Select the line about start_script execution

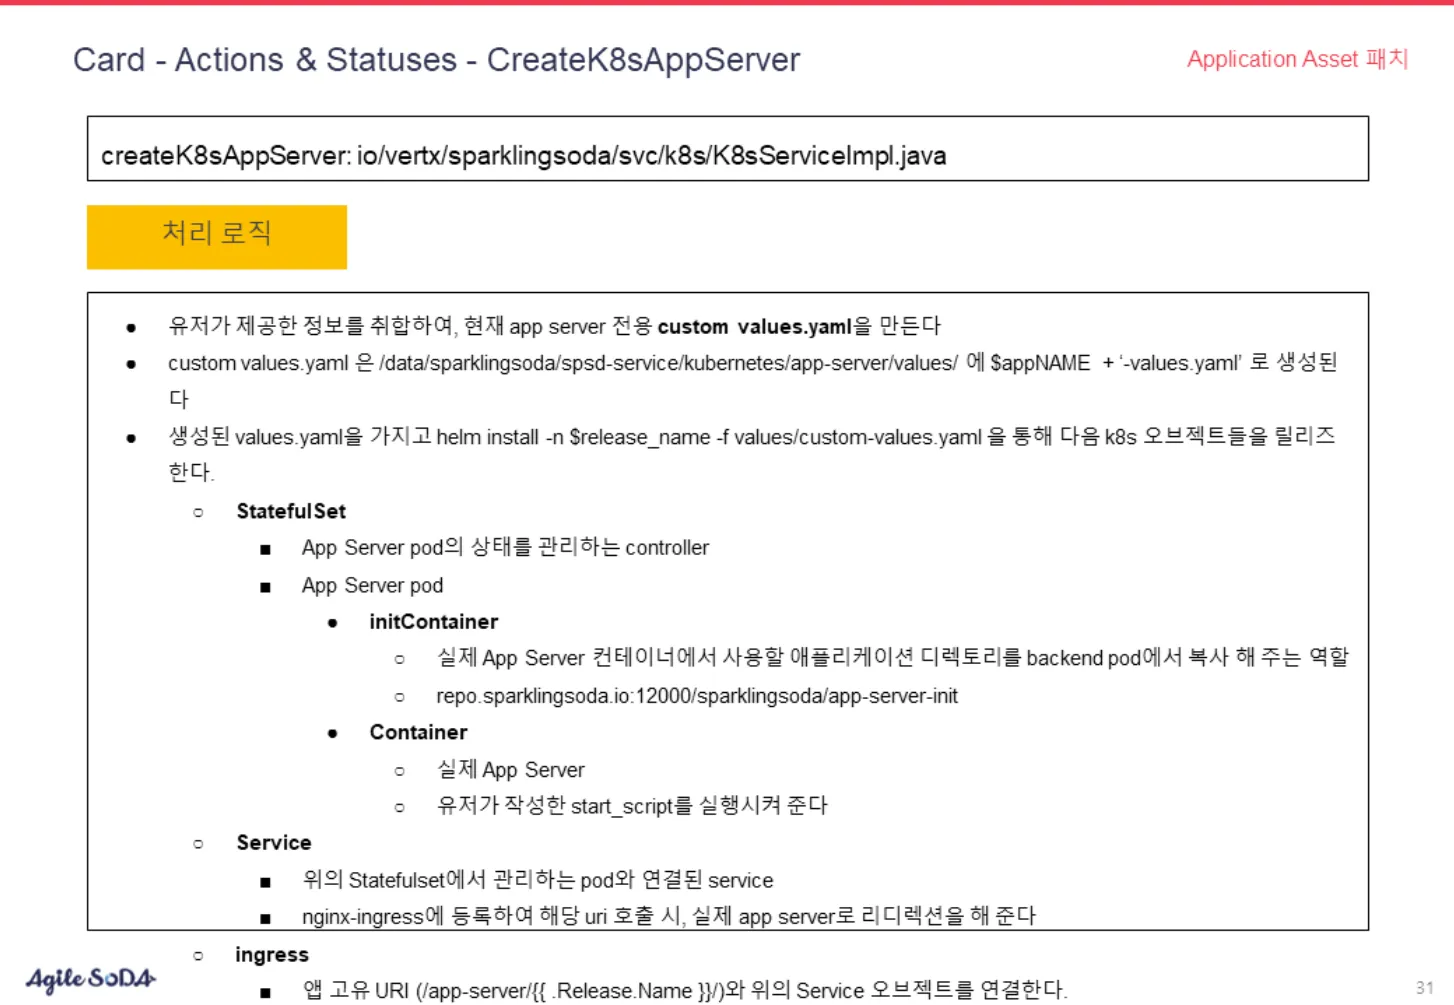coord(631,806)
